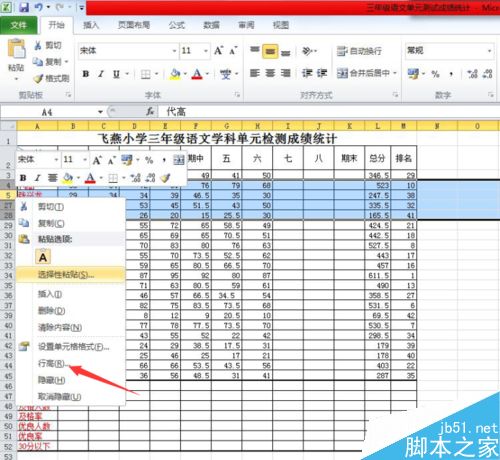Click the ribbon red font color button
This screenshot has height=460, width=500.
pos(197,74)
